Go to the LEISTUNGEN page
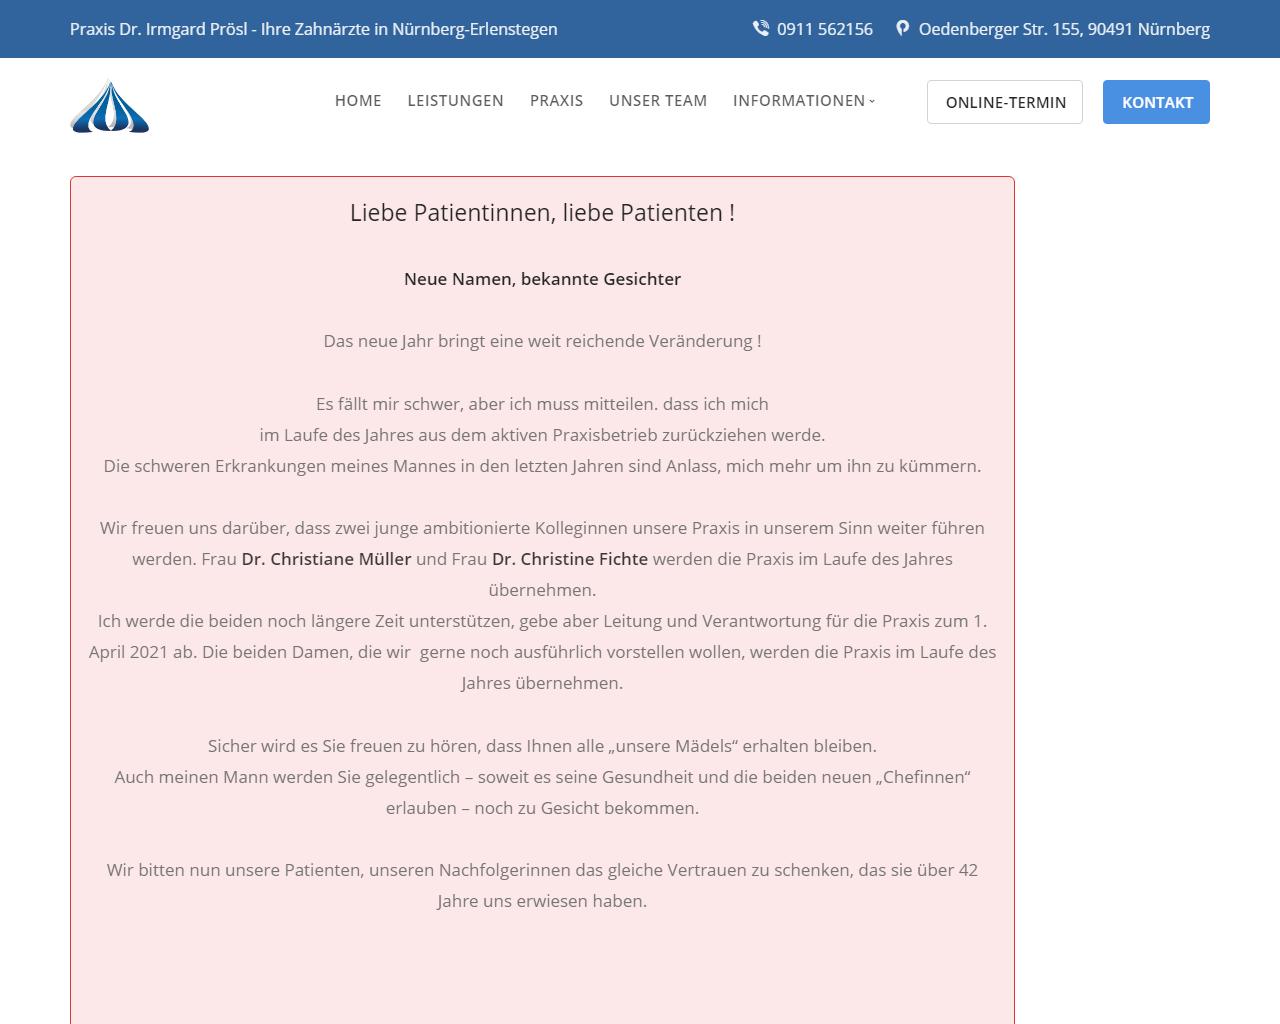The height and width of the screenshot is (1024, 1280). pos(456,101)
